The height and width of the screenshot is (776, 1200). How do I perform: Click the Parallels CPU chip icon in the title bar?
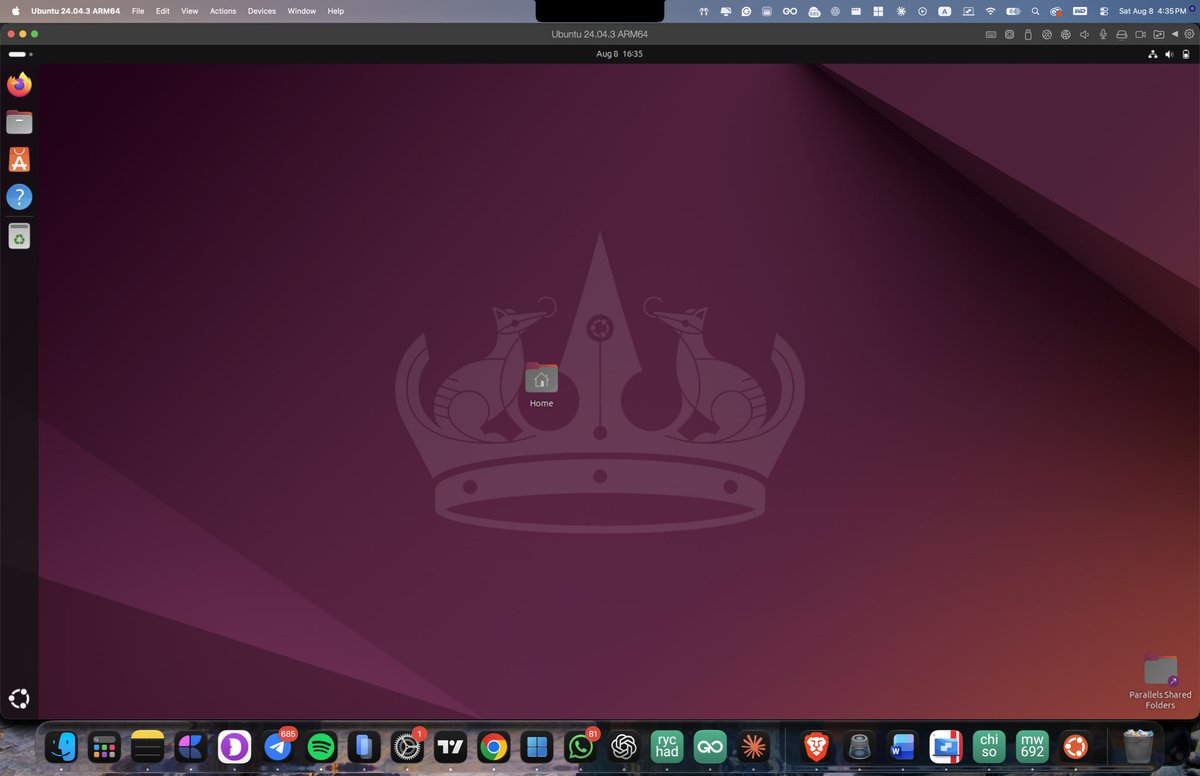click(x=1009, y=34)
